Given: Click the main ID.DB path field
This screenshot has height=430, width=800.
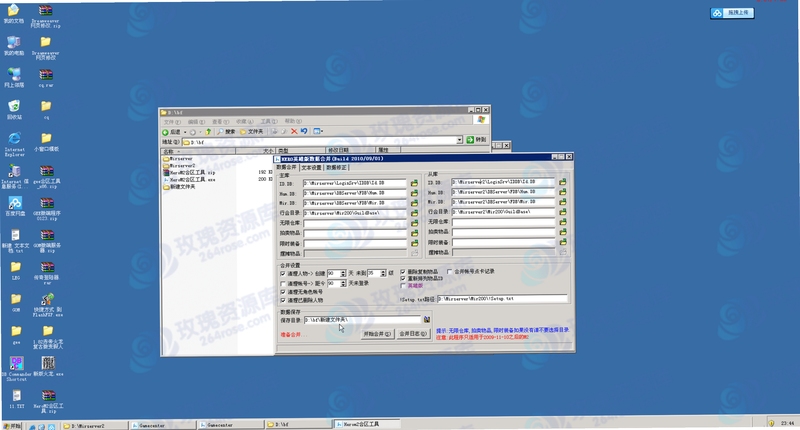Looking at the screenshot, I should tap(355, 183).
